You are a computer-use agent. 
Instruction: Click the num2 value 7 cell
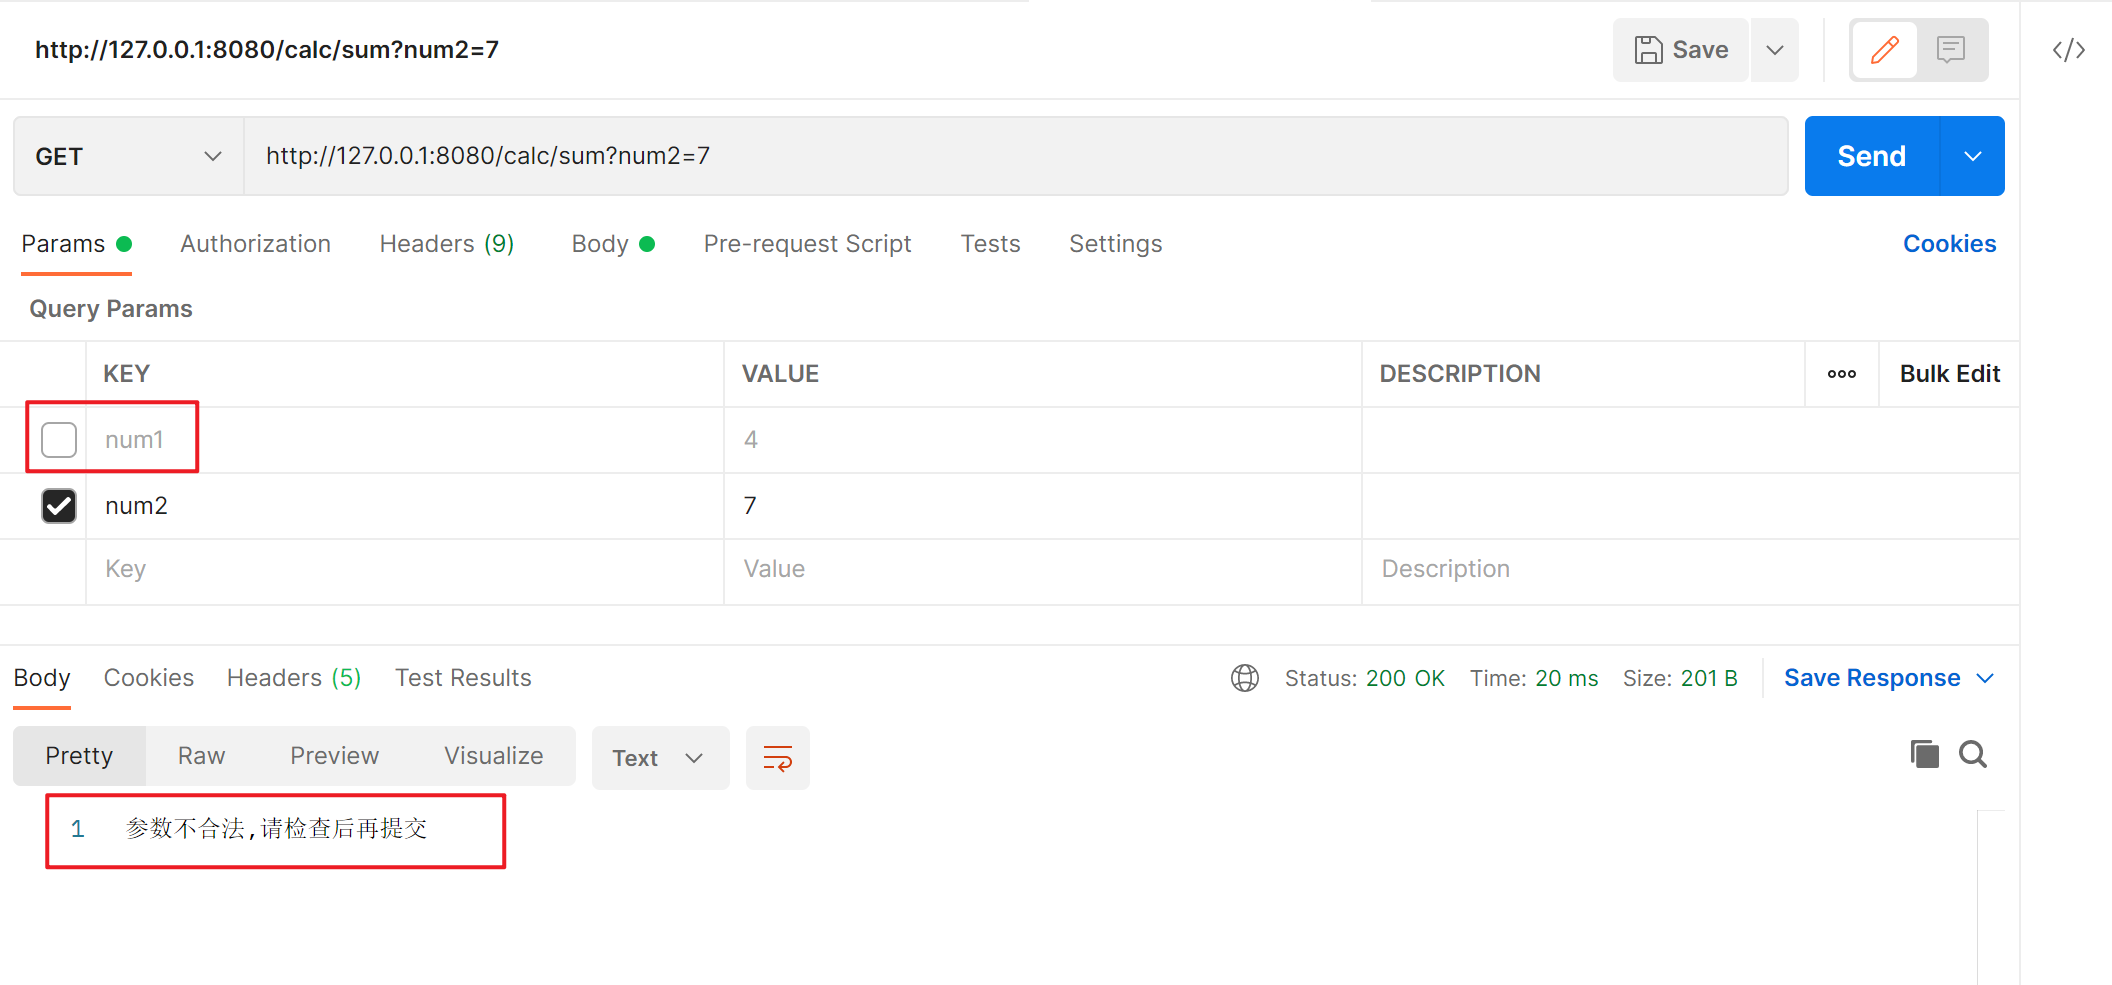(1042, 506)
